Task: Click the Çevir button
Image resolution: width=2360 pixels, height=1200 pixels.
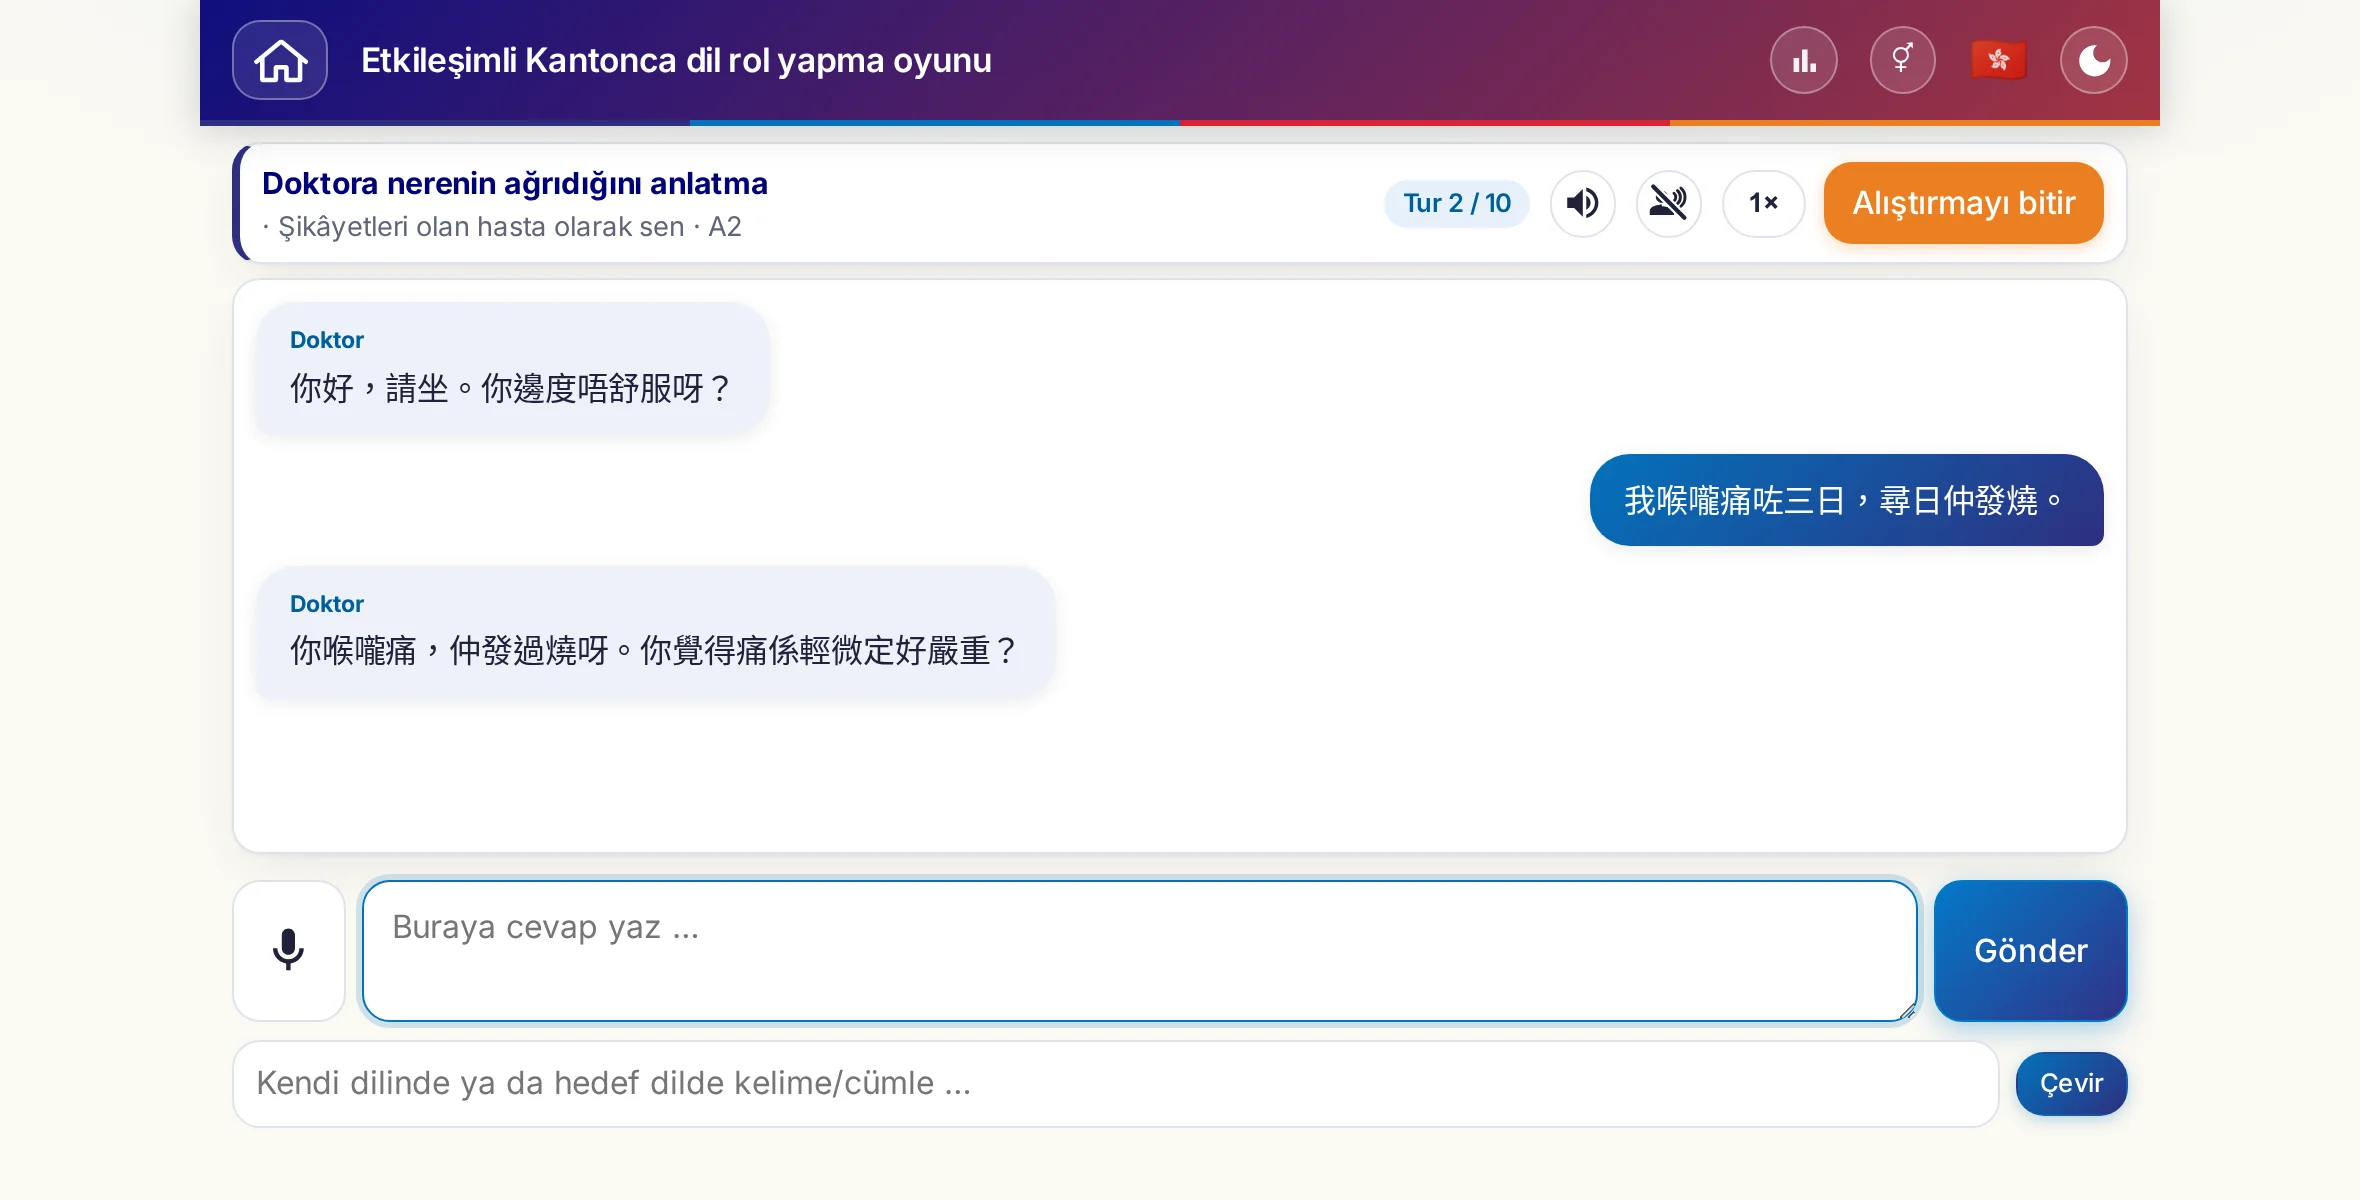Action: point(2072,1084)
